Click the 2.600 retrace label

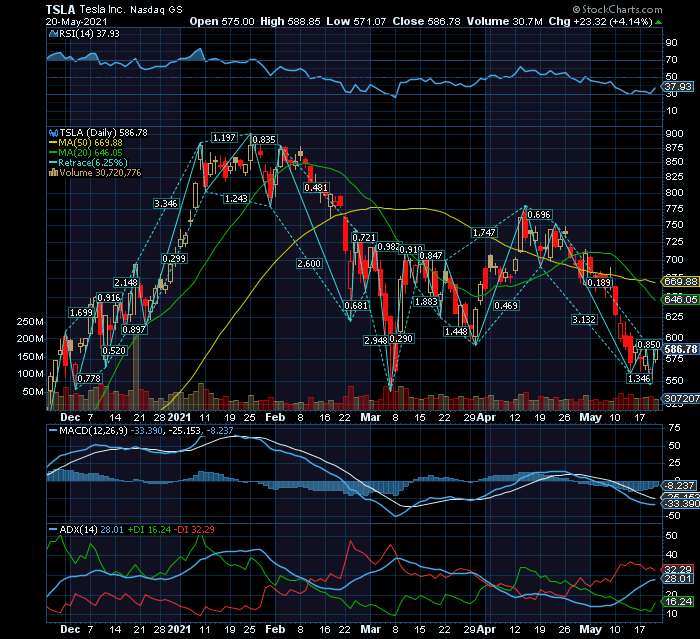point(309,263)
